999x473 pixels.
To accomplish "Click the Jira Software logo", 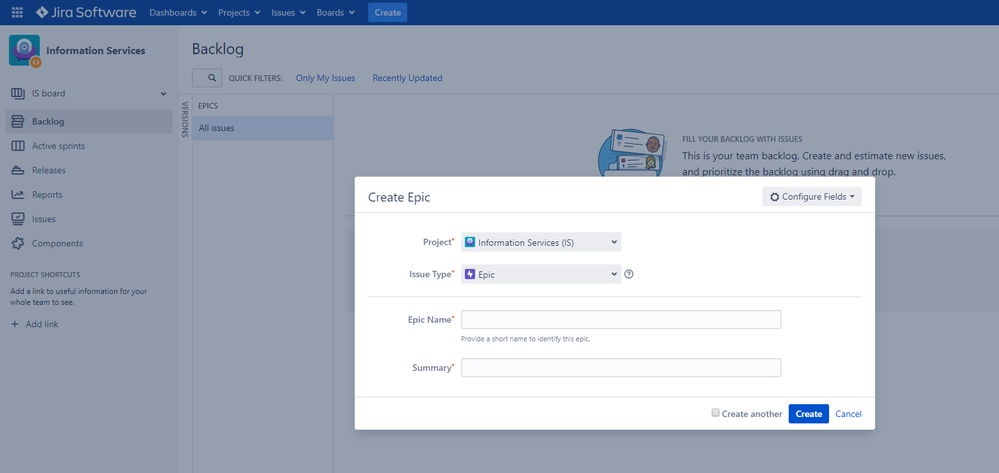I will point(86,12).
